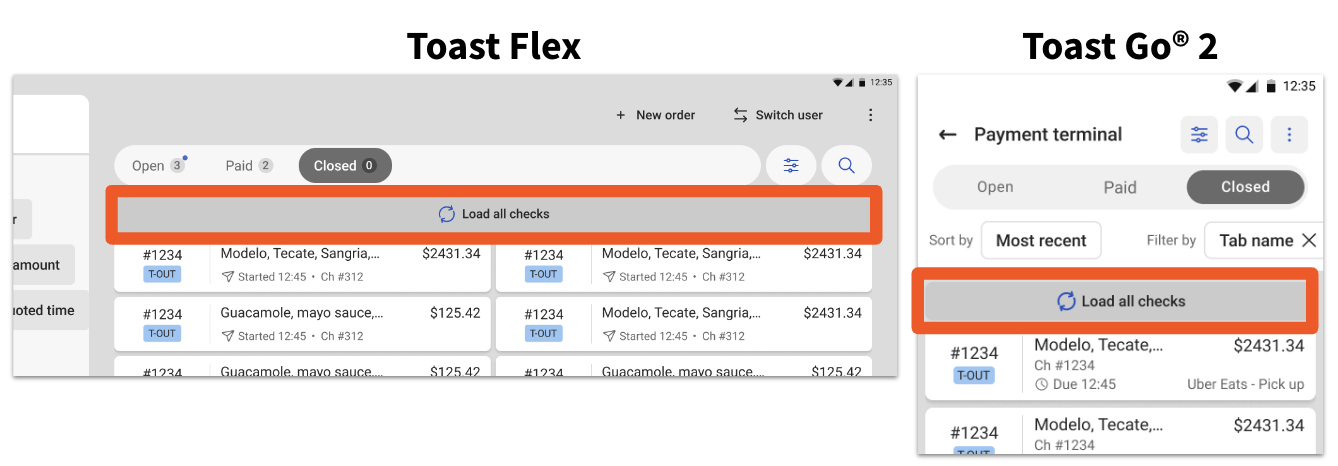Open search in Toast Flex panel
Viewport: 1338px width, 466px height.
pyautogui.click(x=846, y=166)
